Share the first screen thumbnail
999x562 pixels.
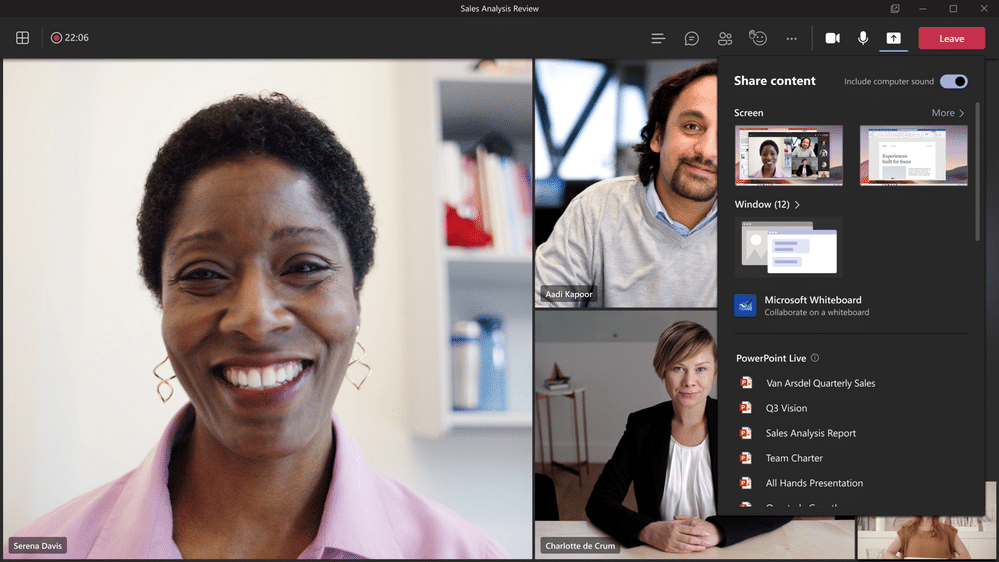pyautogui.click(x=788, y=155)
